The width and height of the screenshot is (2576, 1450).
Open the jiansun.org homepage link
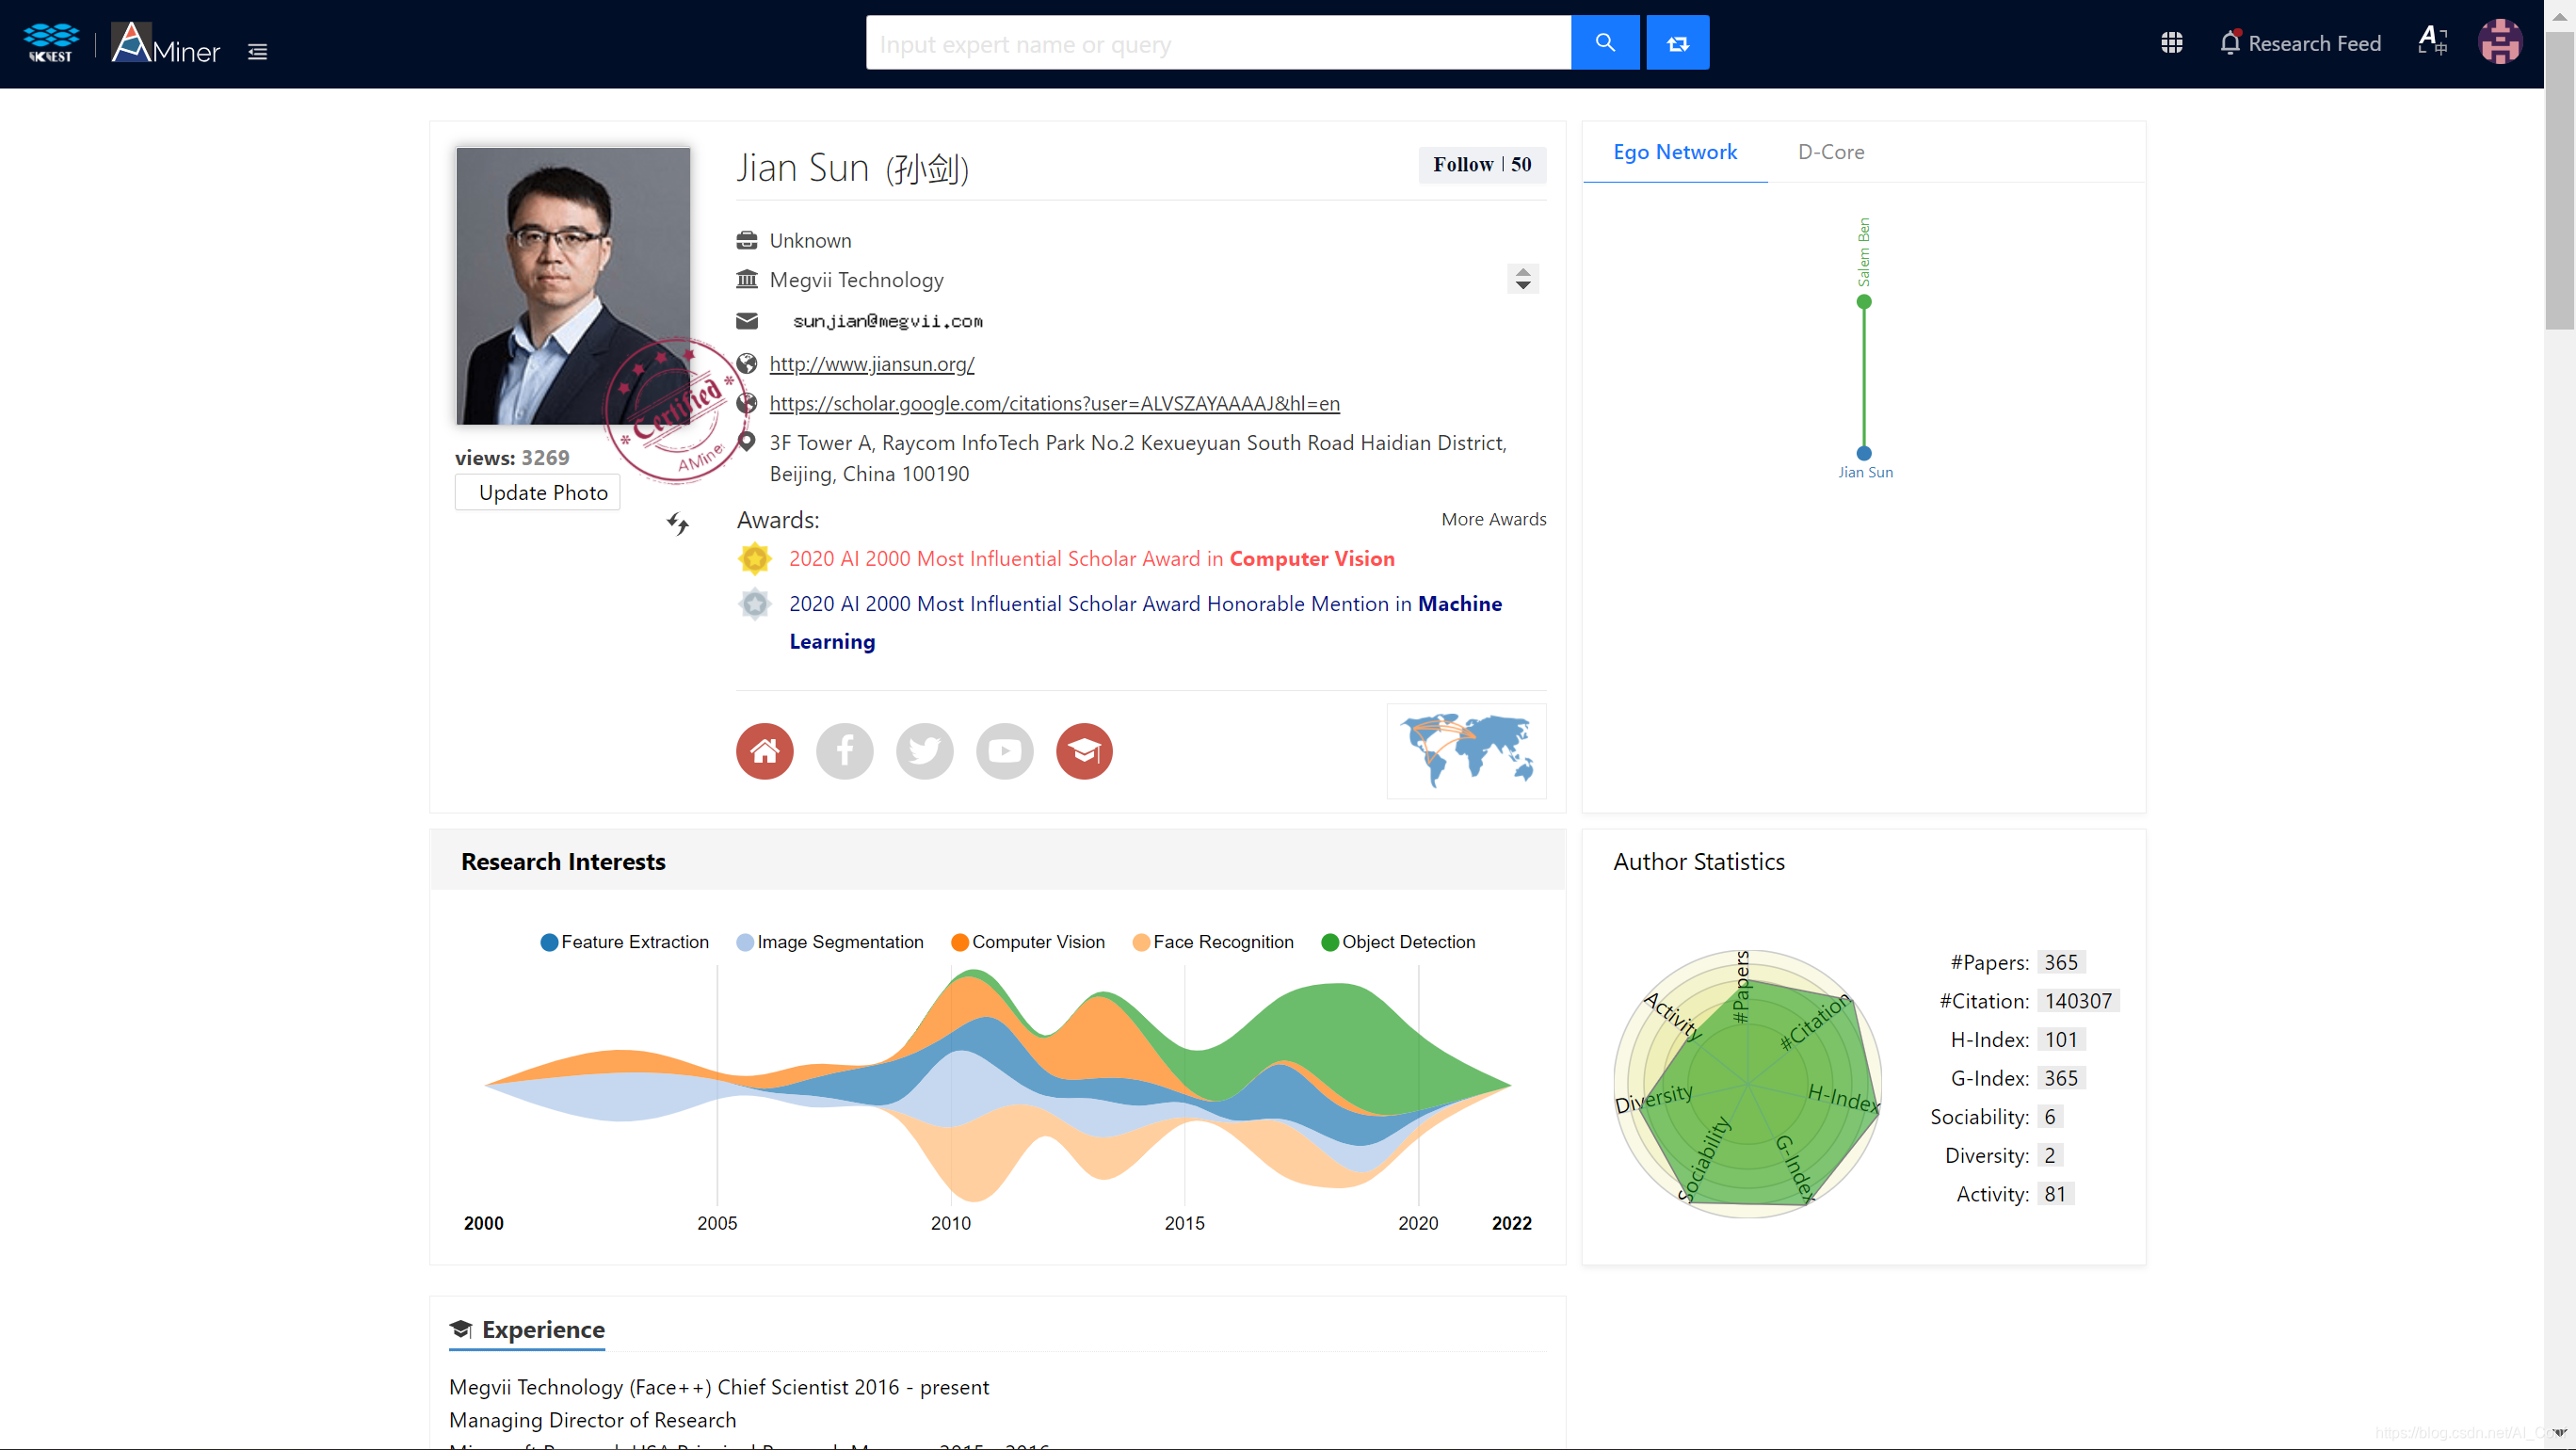(x=871, y=364)
